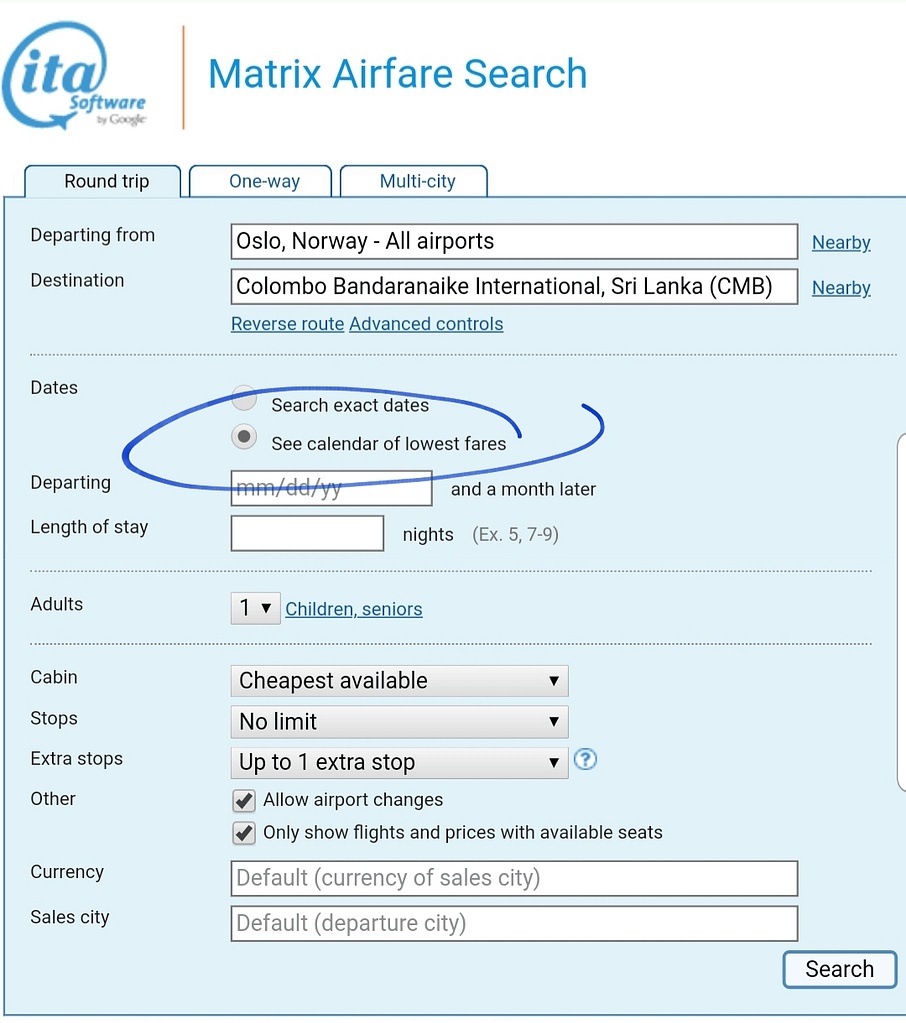
Task: Click the Length of stay field
Action: pyautogui.click(x=307, y=534)
